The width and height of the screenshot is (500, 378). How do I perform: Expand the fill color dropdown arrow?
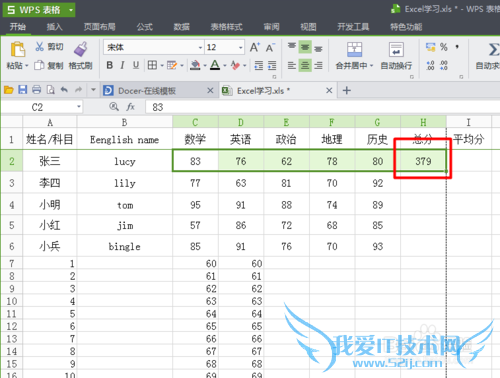point(205,65)
